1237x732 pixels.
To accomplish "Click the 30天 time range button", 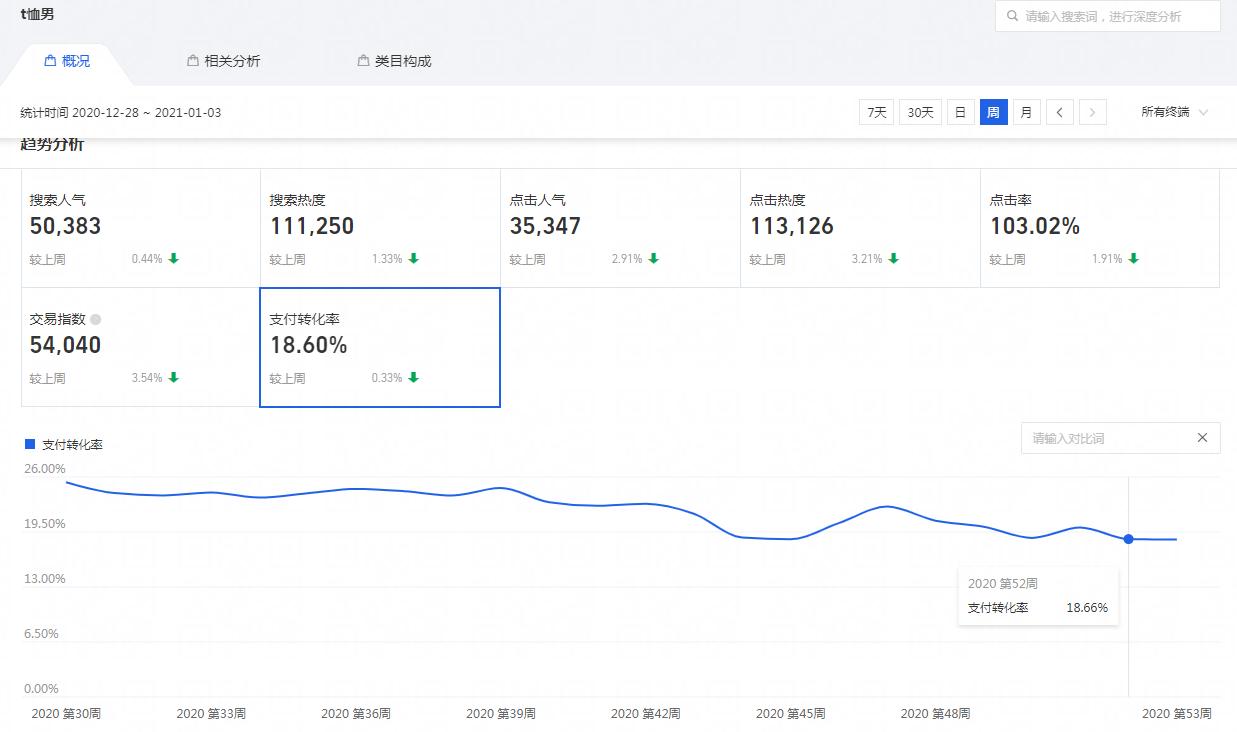I will click(x=919, y=112).
